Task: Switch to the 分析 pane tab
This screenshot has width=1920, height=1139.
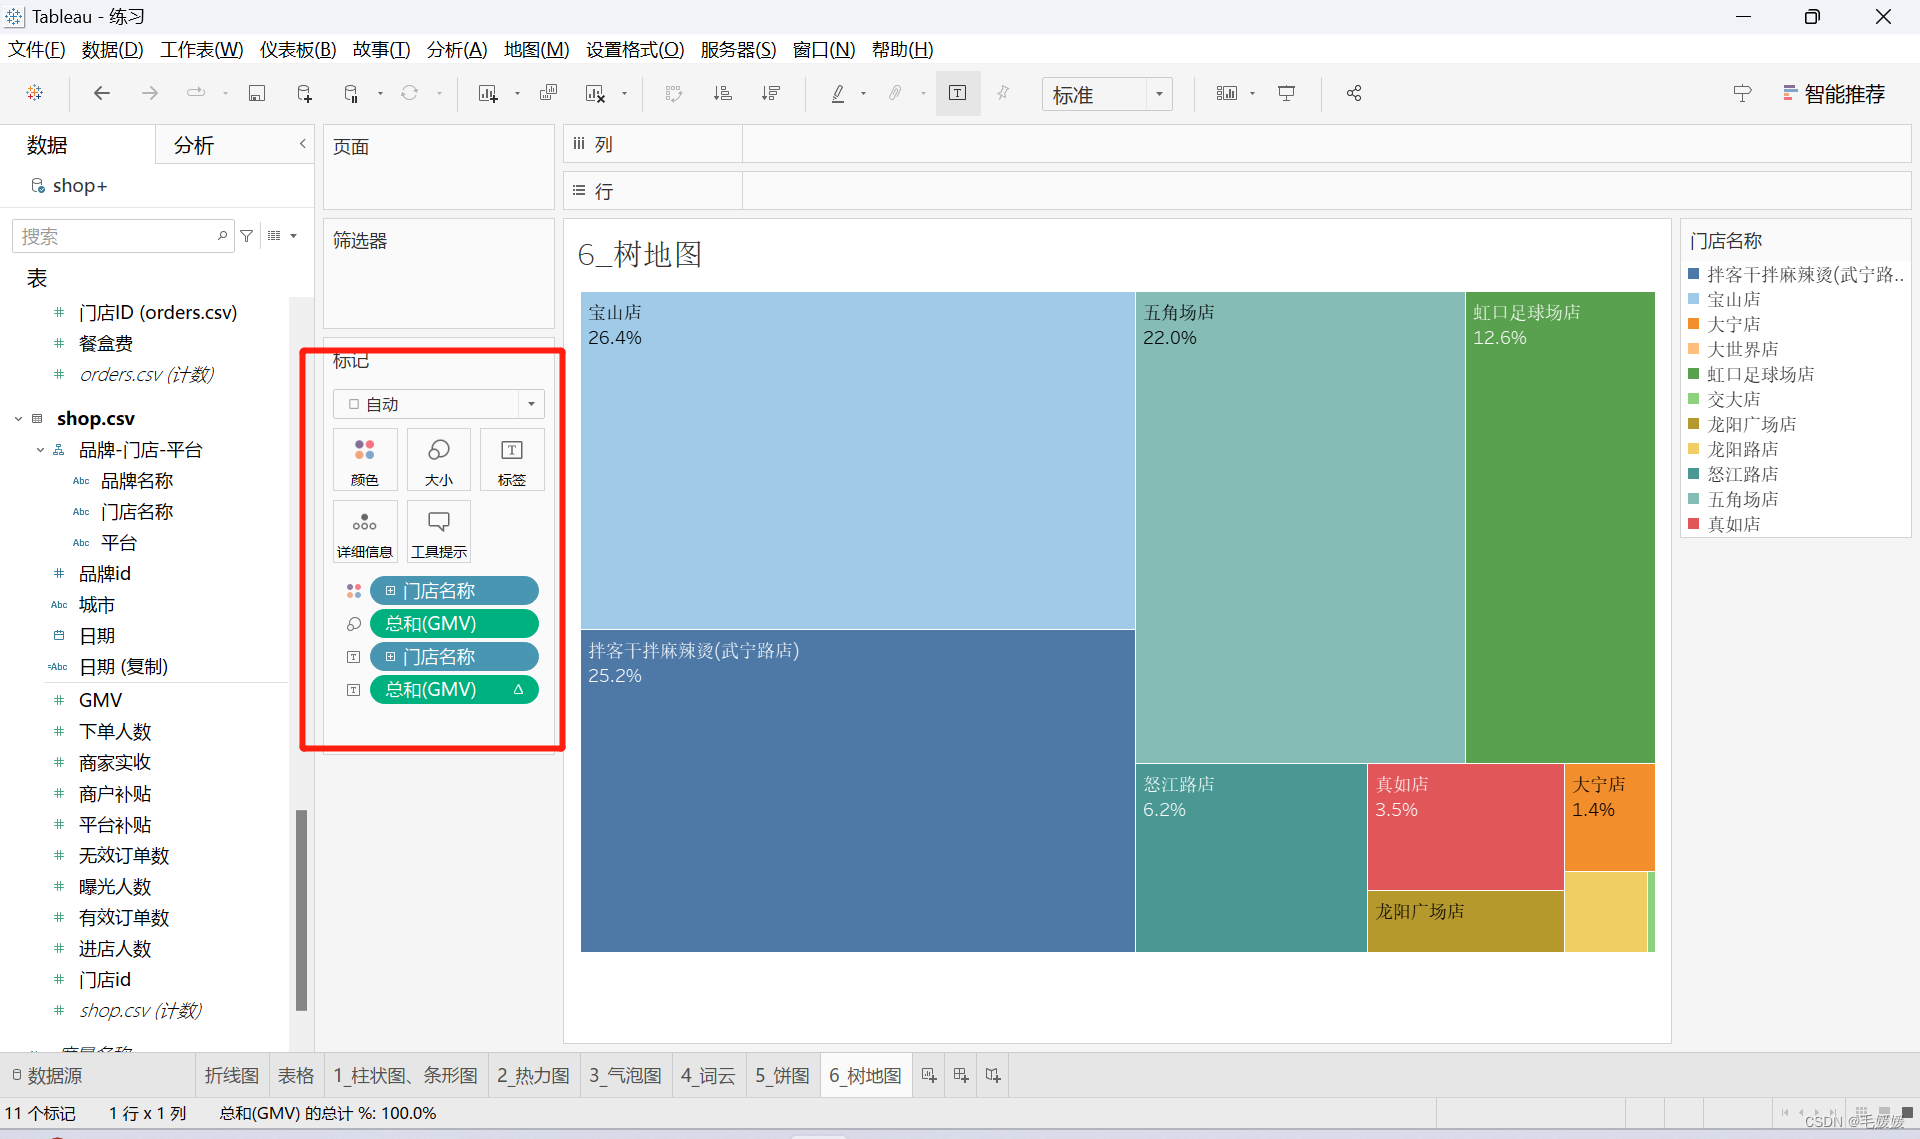Action: point(194,145)
